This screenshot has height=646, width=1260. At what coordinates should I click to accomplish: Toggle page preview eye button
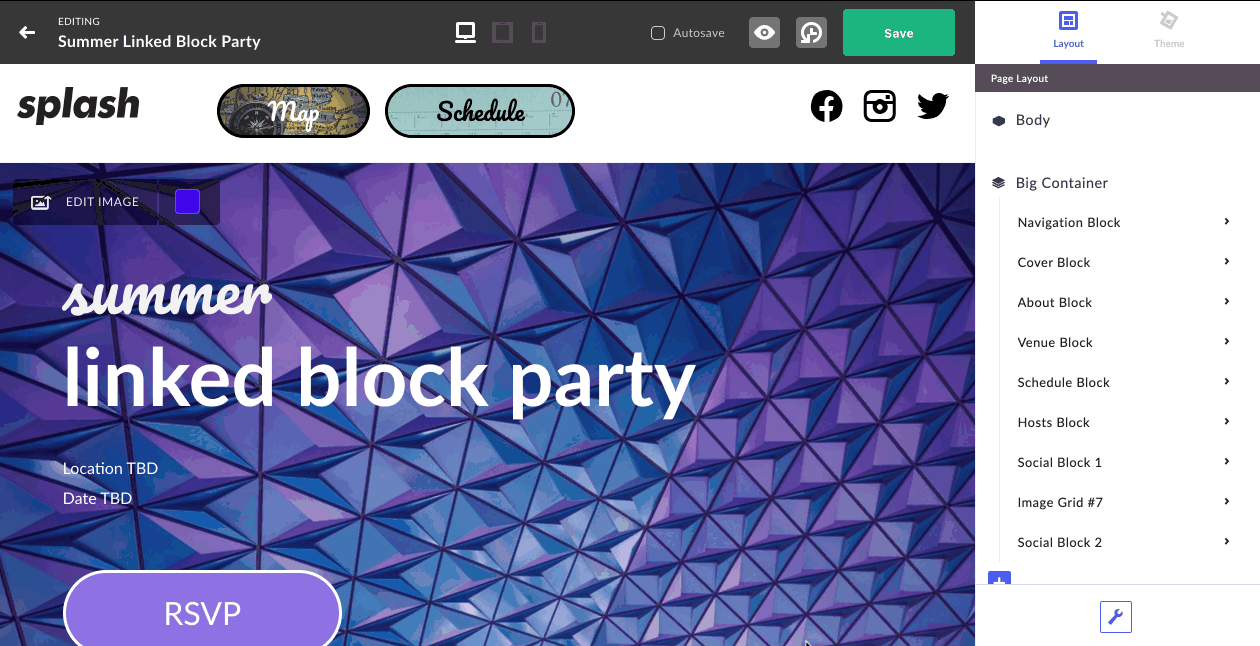point(764,33)
